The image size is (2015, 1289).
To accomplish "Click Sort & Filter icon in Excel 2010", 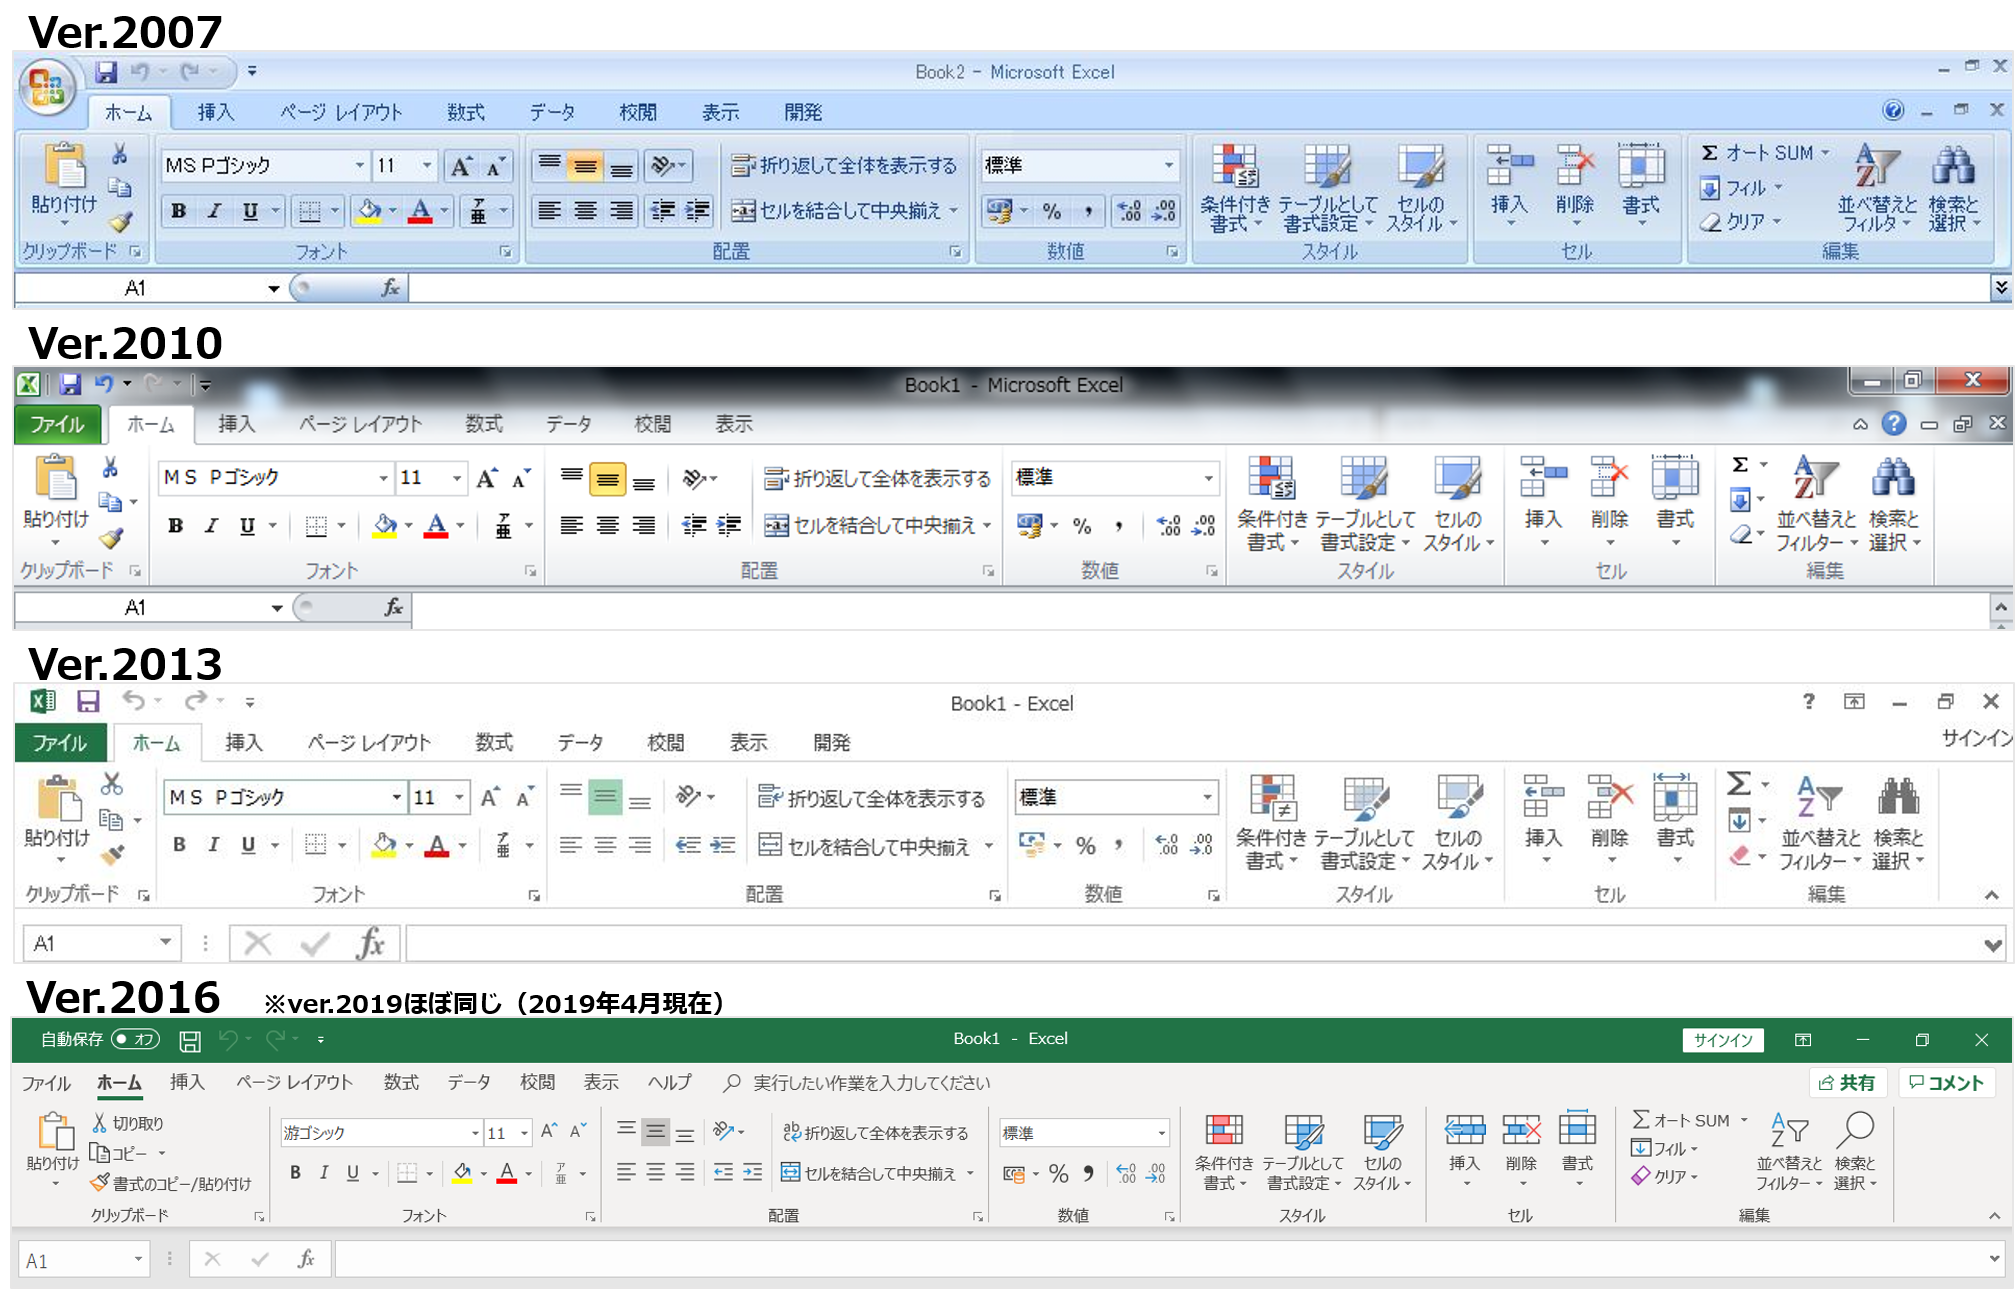I will [1815, 477].
